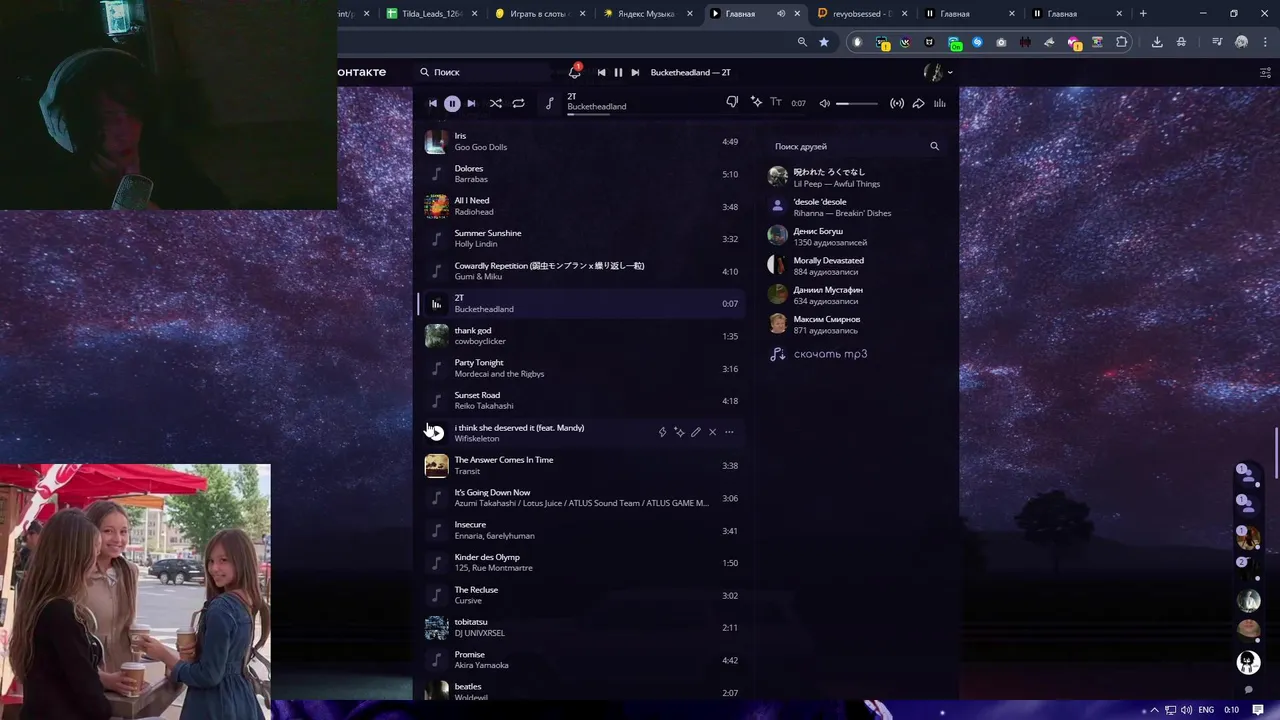The height and width of the screenshot is (720, 1280).
Task: Show lyrics with the Tt icon
Action: (775, 102)
